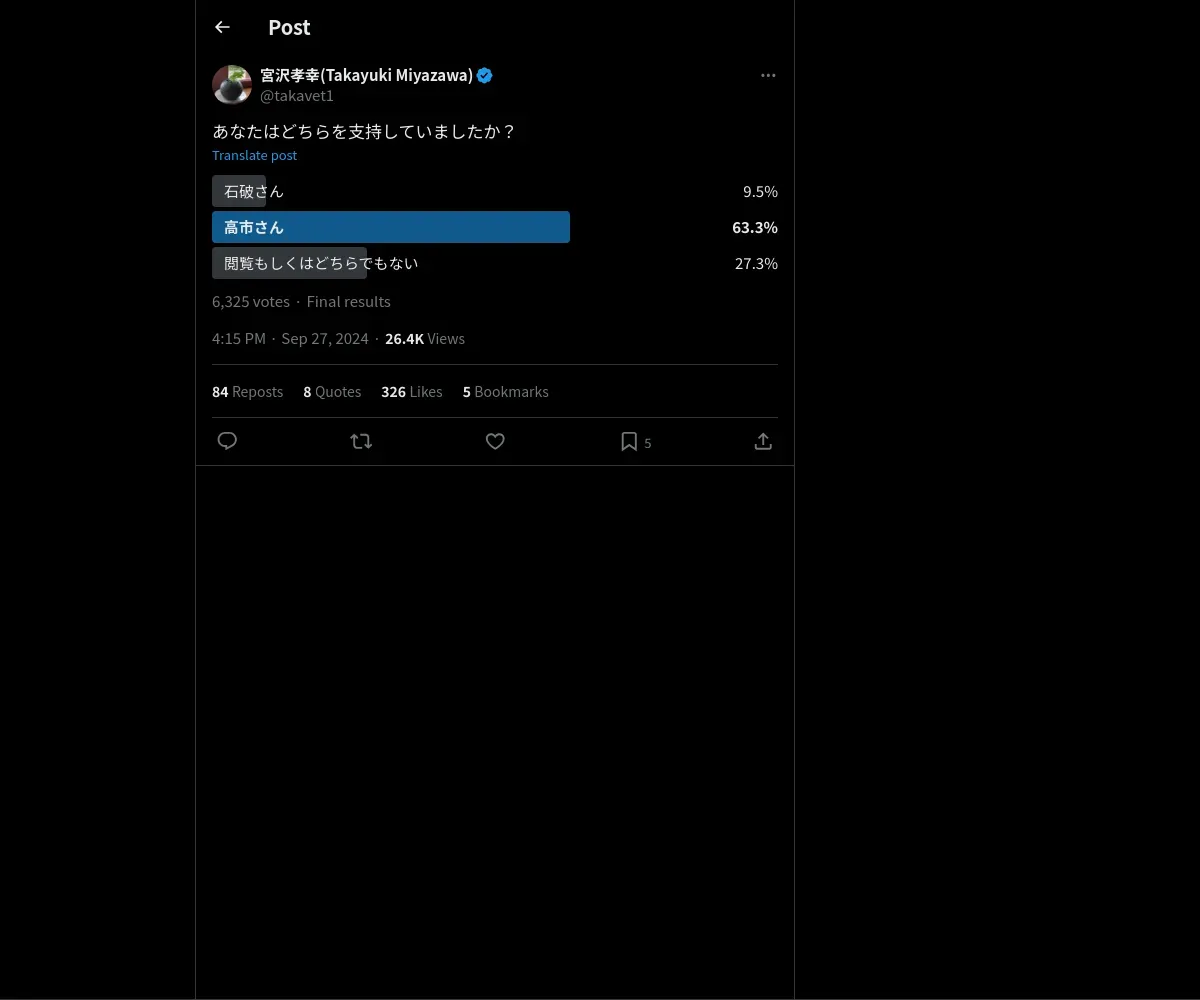Open Takayuki Miyazawa's profile avatar
The width and height of the screenshot is (1200, 1000).
tap(232, 85)
